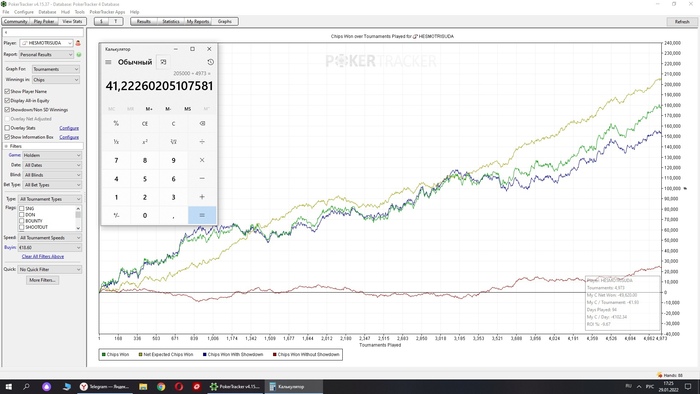Click the Calculator plus/minus sign key
This screenshot has height=394, width=700.
(116, 215)
